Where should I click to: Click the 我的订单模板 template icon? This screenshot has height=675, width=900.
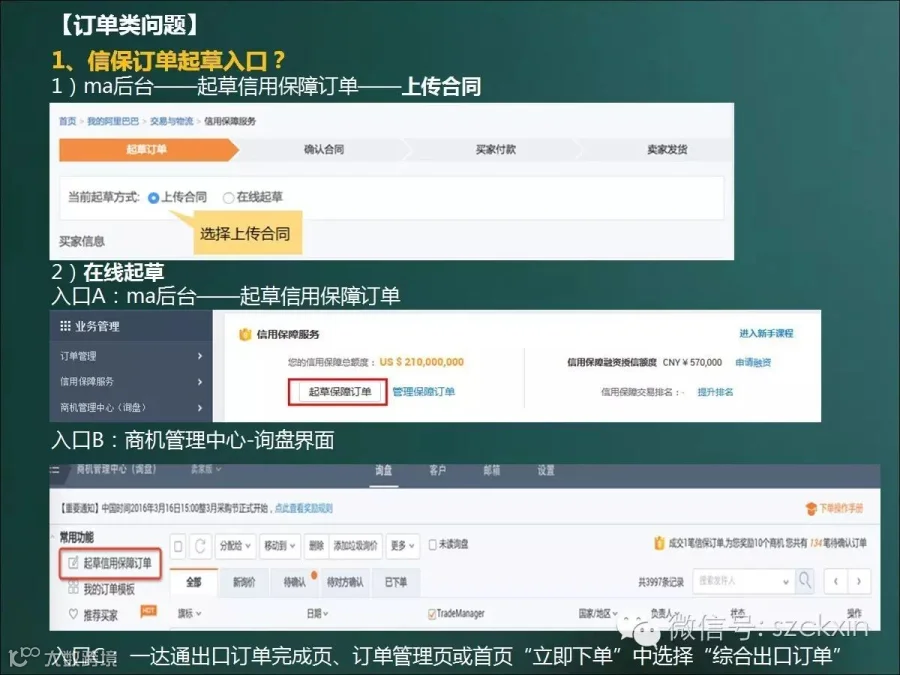click(73, 588)
